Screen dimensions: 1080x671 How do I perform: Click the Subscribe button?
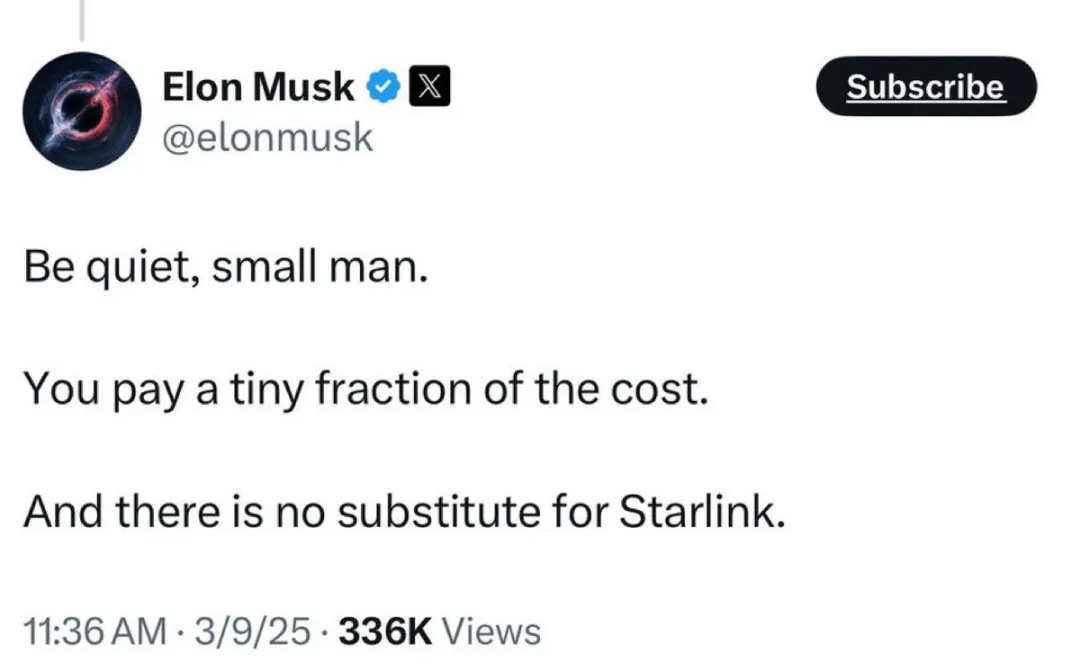point(926,87)
